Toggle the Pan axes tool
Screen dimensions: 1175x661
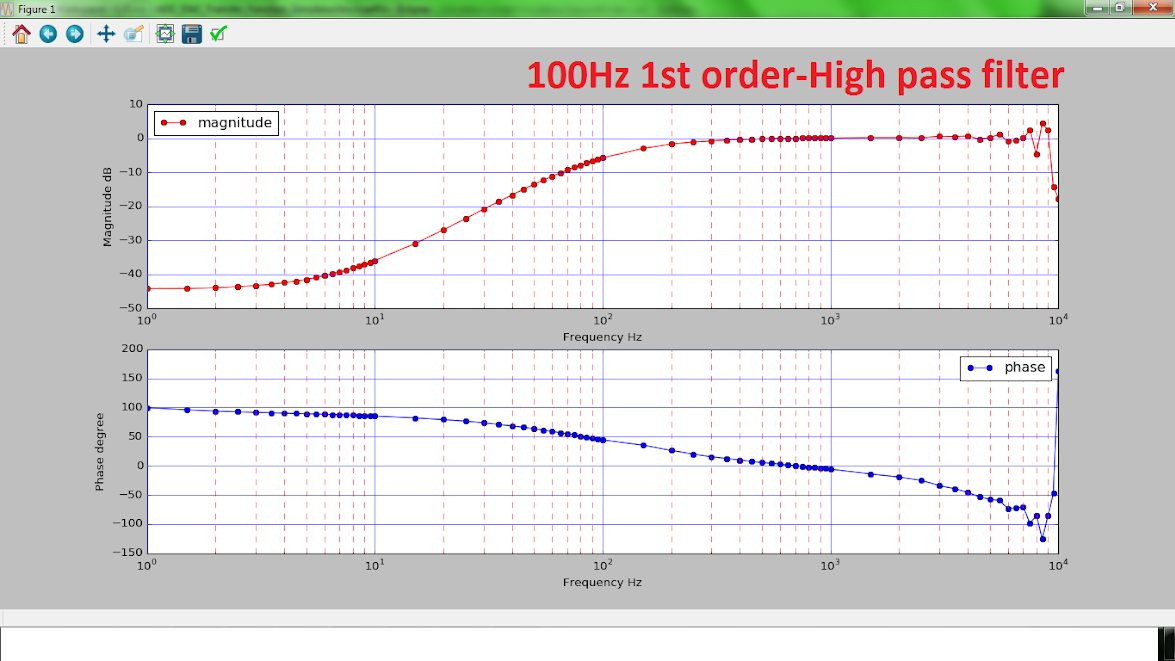106,34
